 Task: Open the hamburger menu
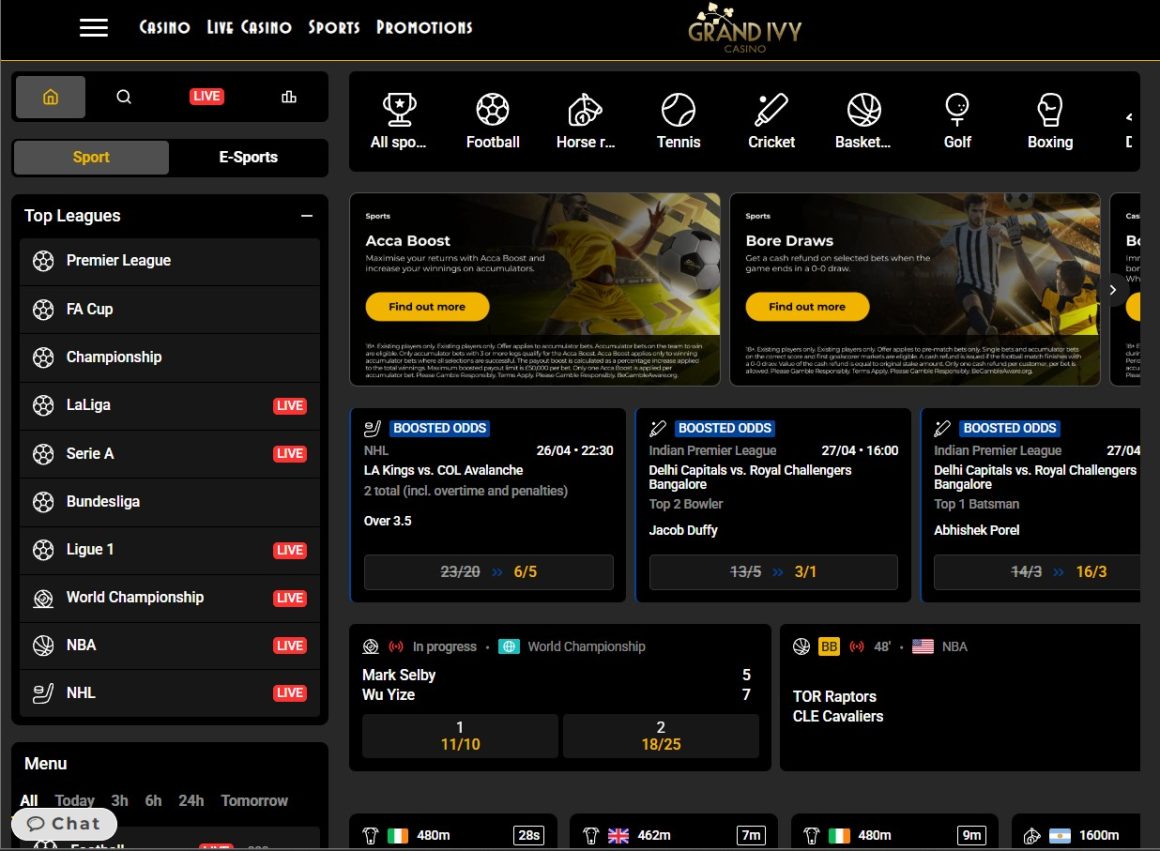[93, 27]
